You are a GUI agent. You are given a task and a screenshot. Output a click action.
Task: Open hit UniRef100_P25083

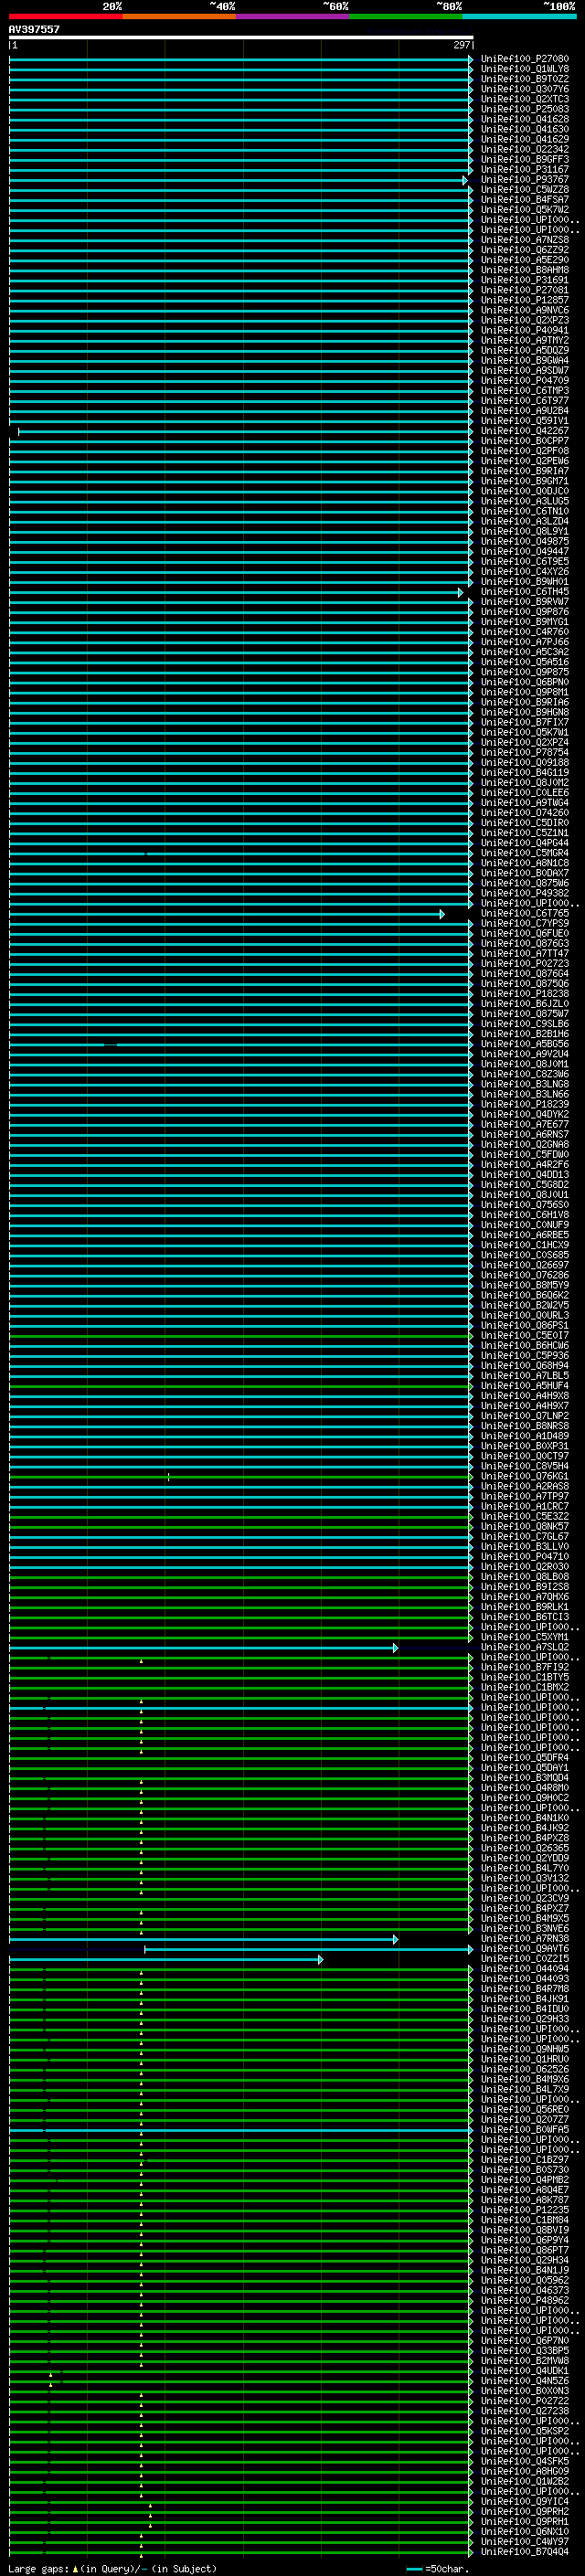525,109
